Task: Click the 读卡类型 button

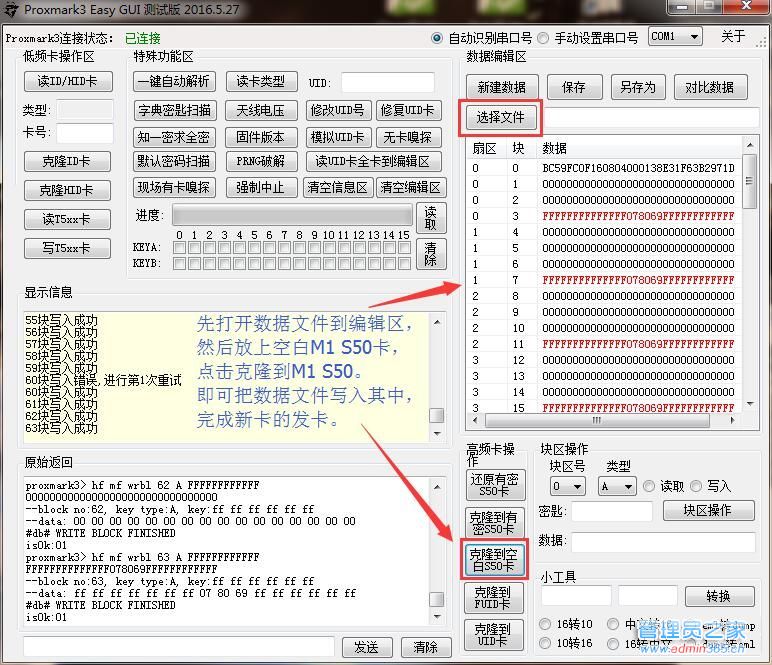Action: [261, 81]
